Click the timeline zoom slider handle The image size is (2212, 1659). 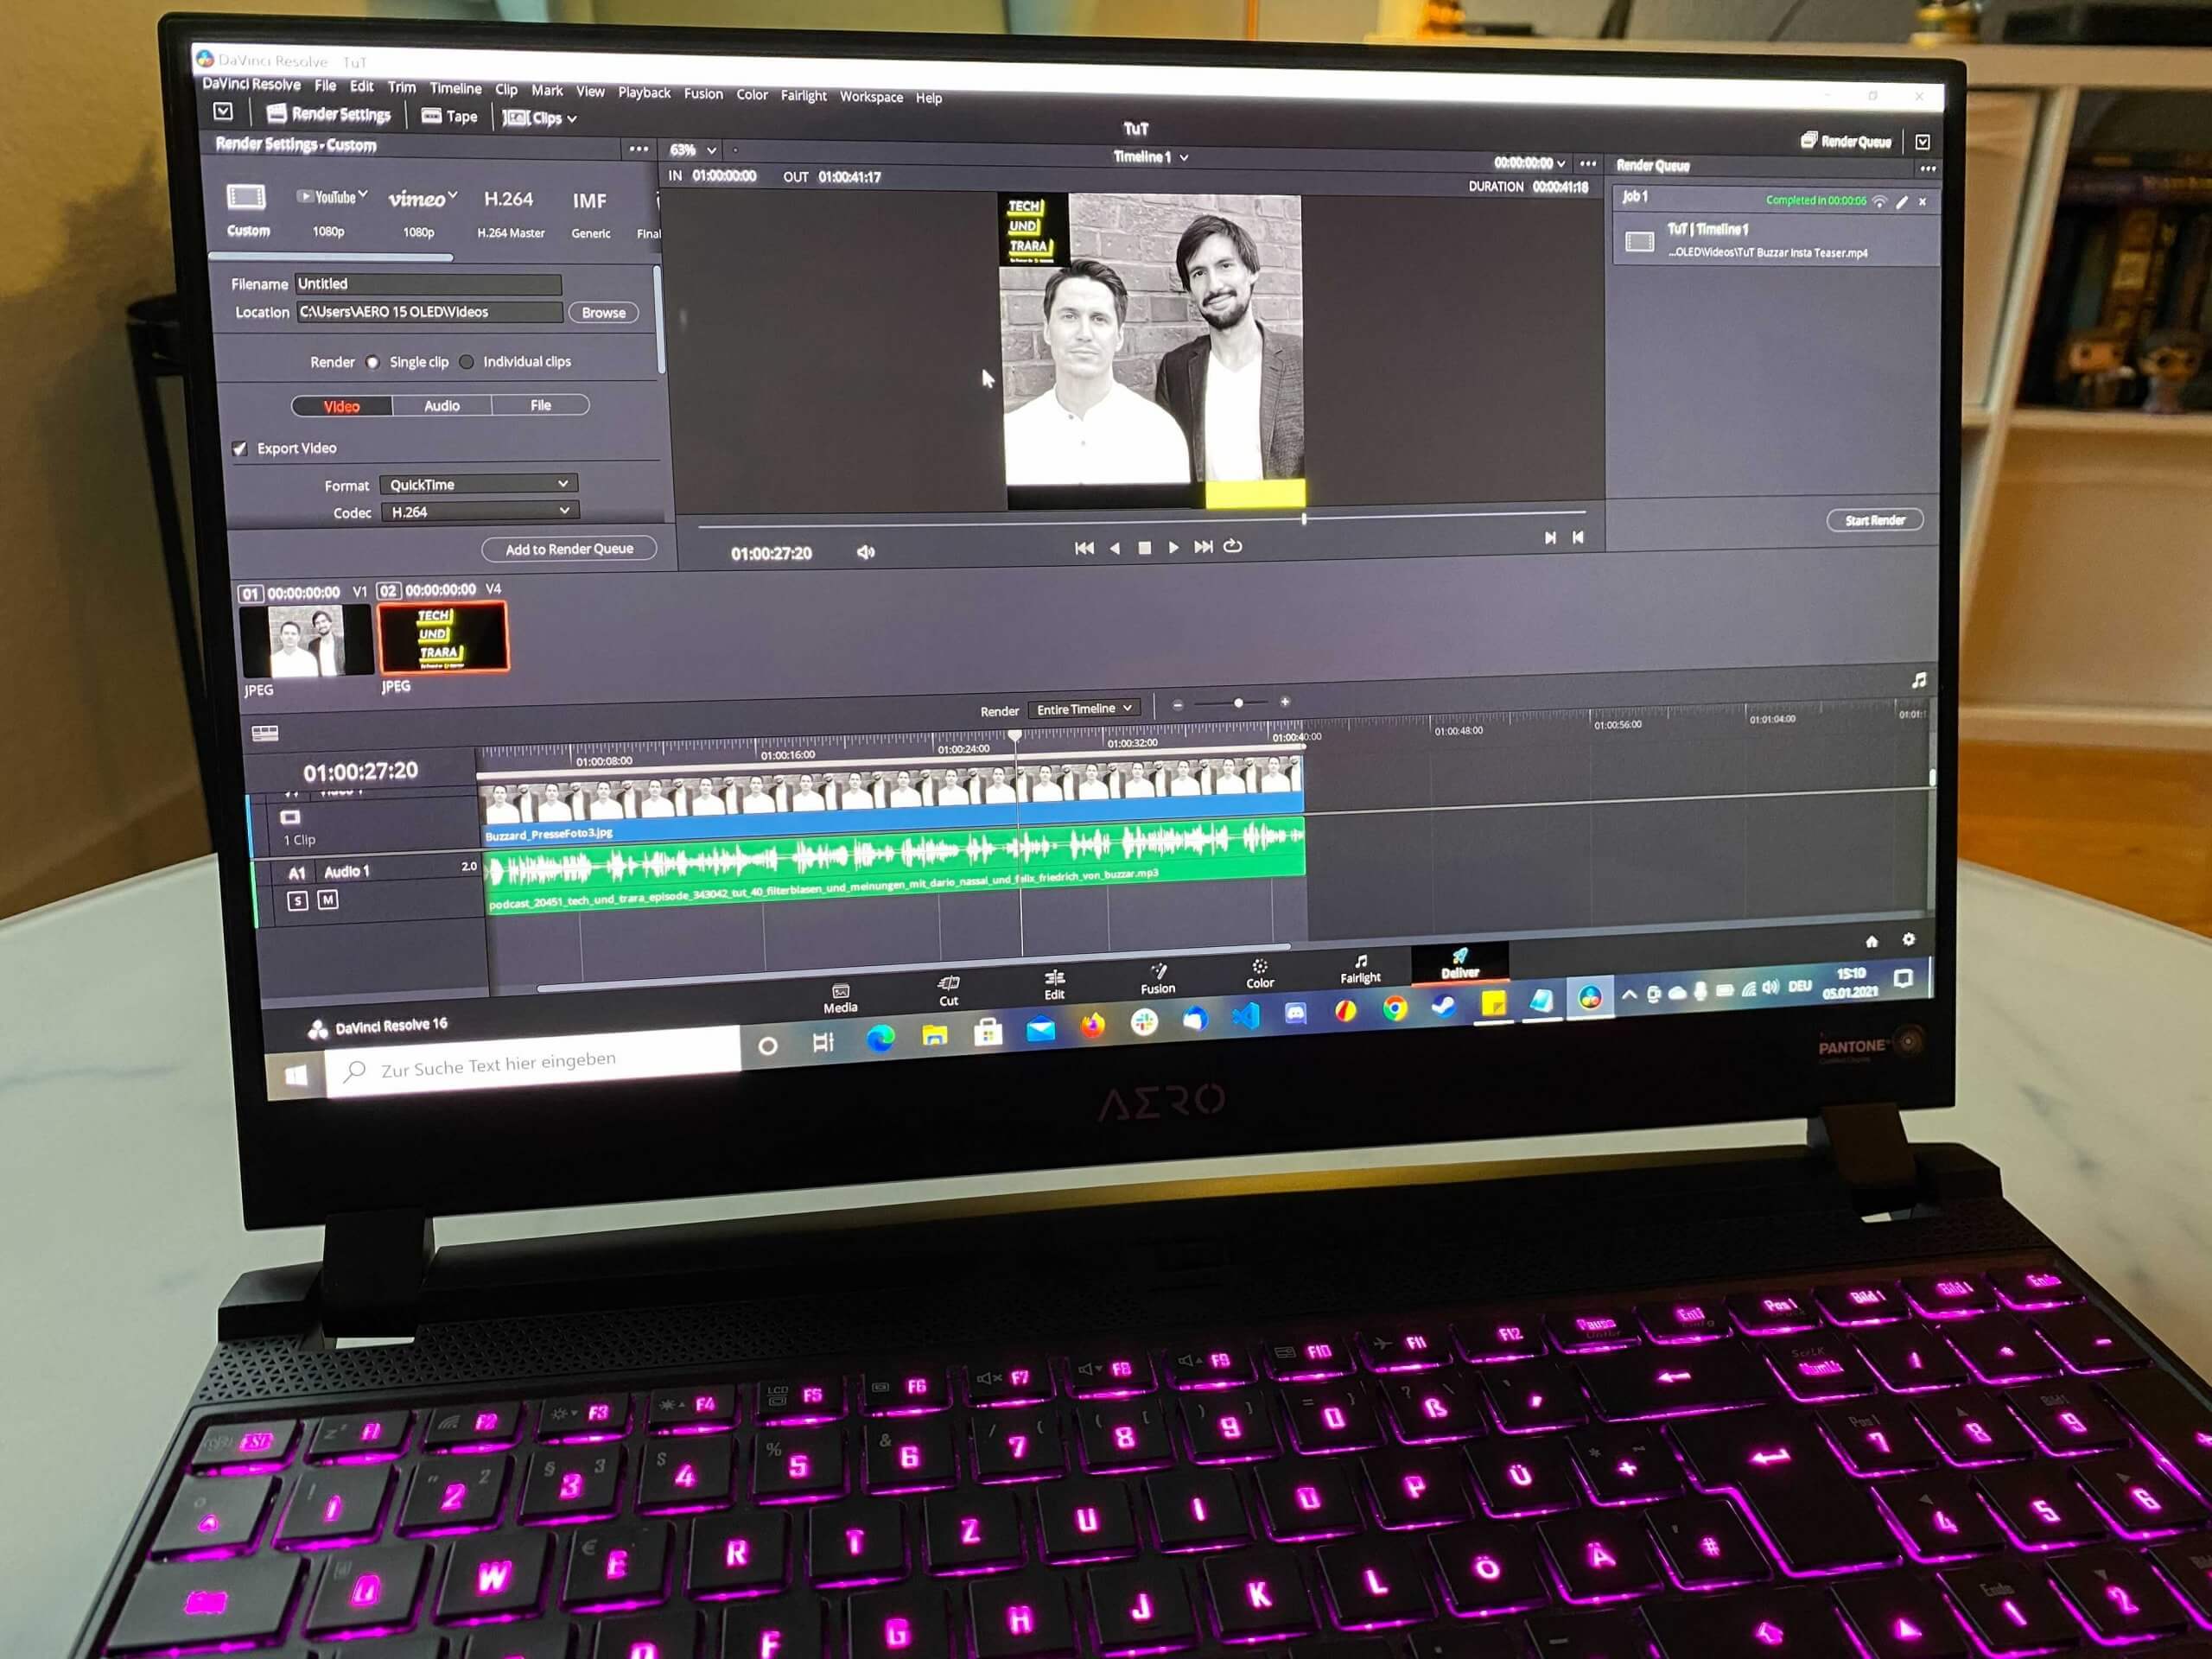point(1238,703)
